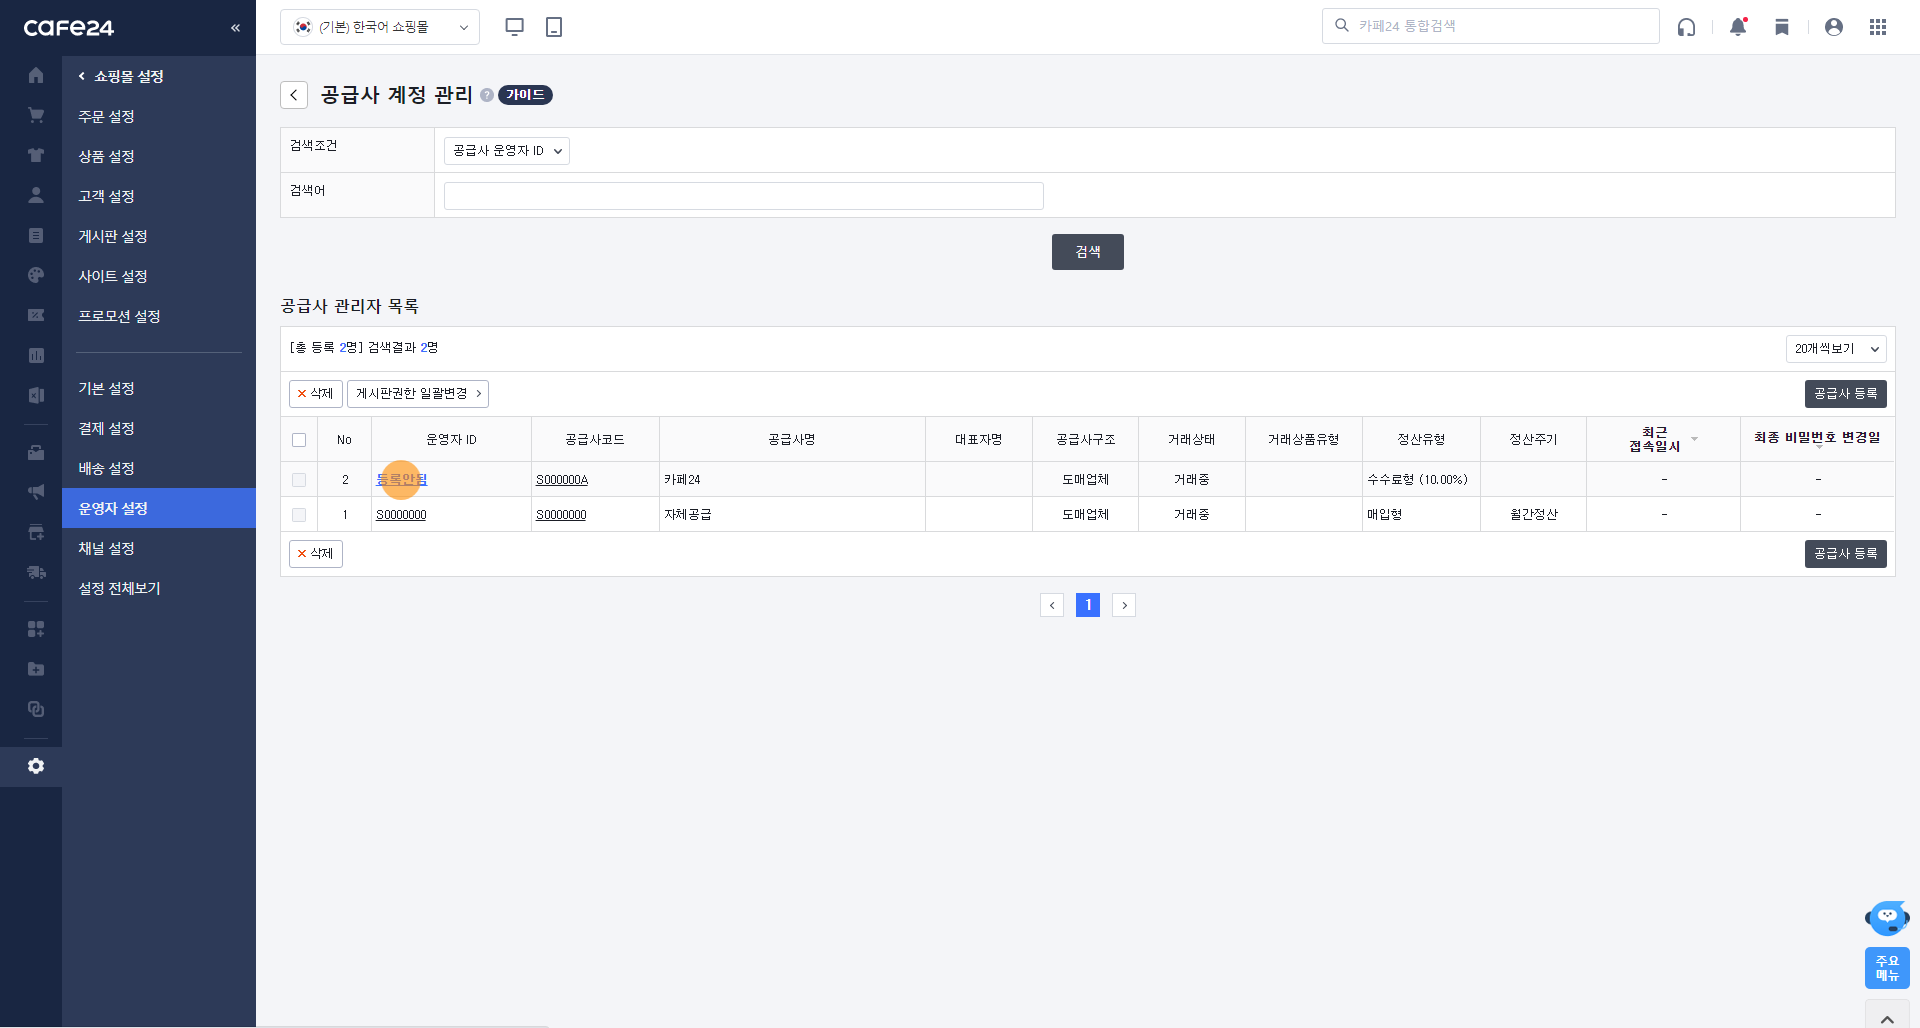Switch to desktop preview monitor icon

(x=515, y=27)
